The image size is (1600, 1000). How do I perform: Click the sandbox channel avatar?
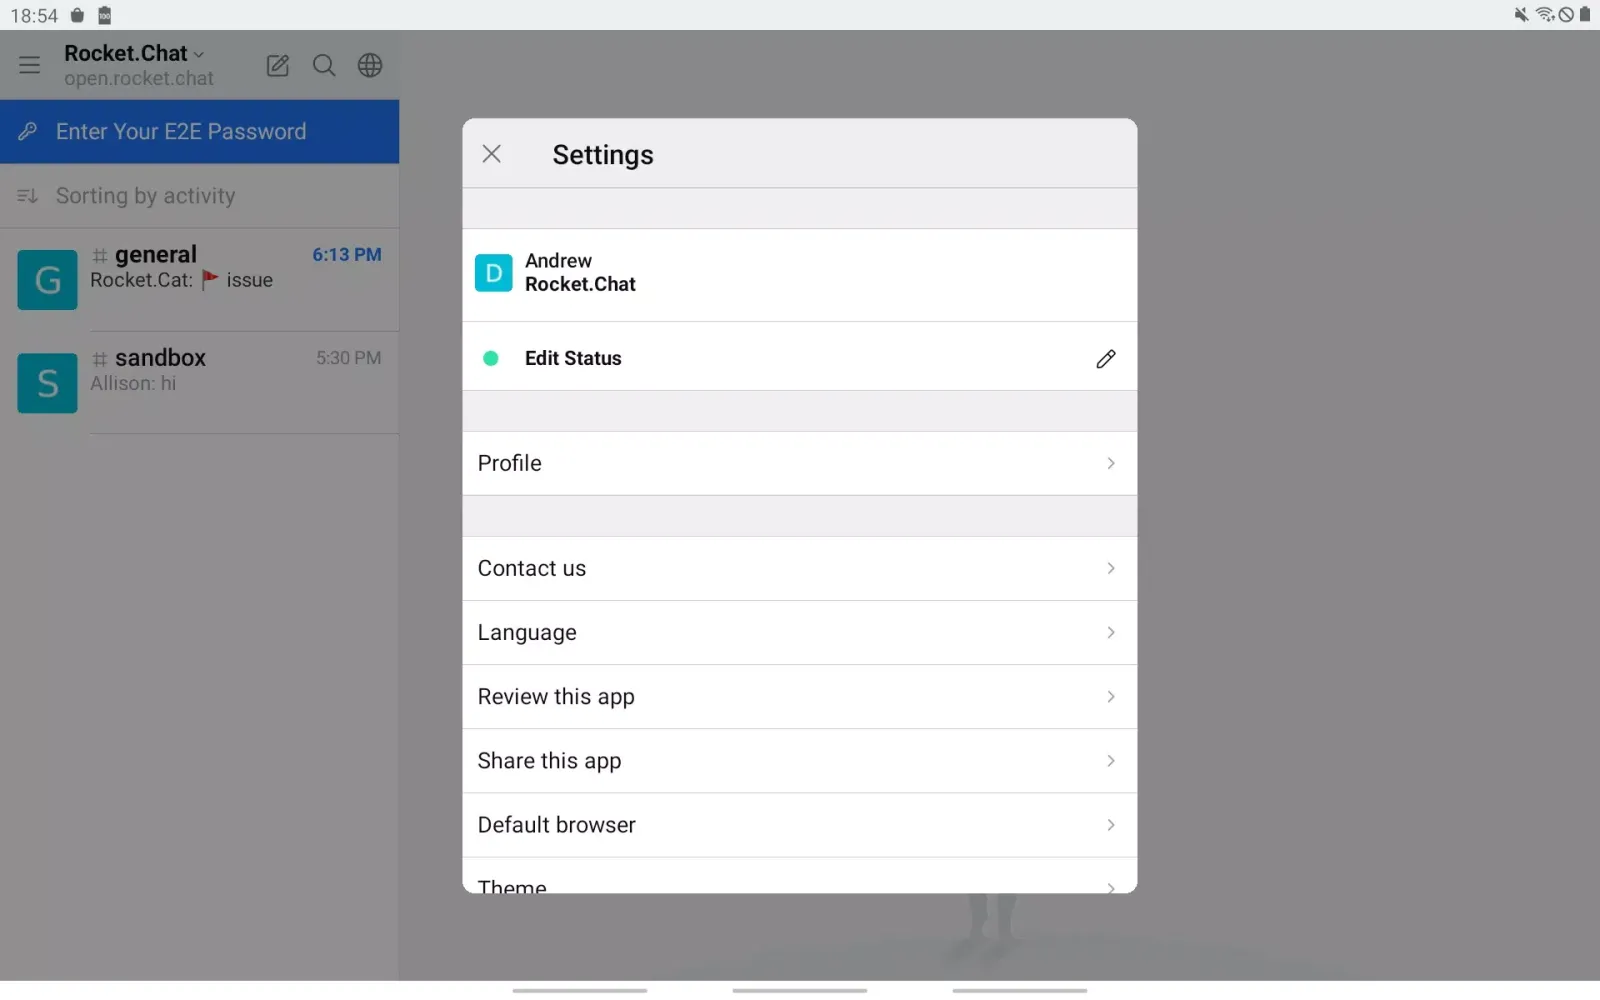[46, 382]
